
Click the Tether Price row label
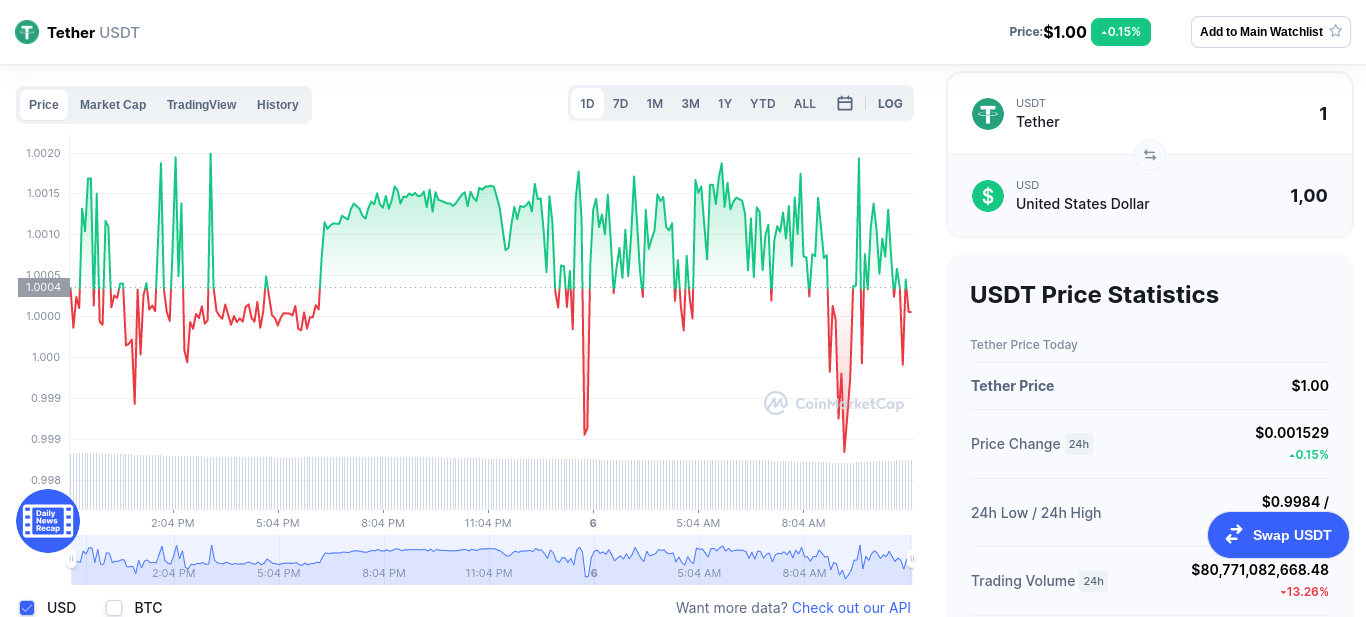click(1012, 386)
